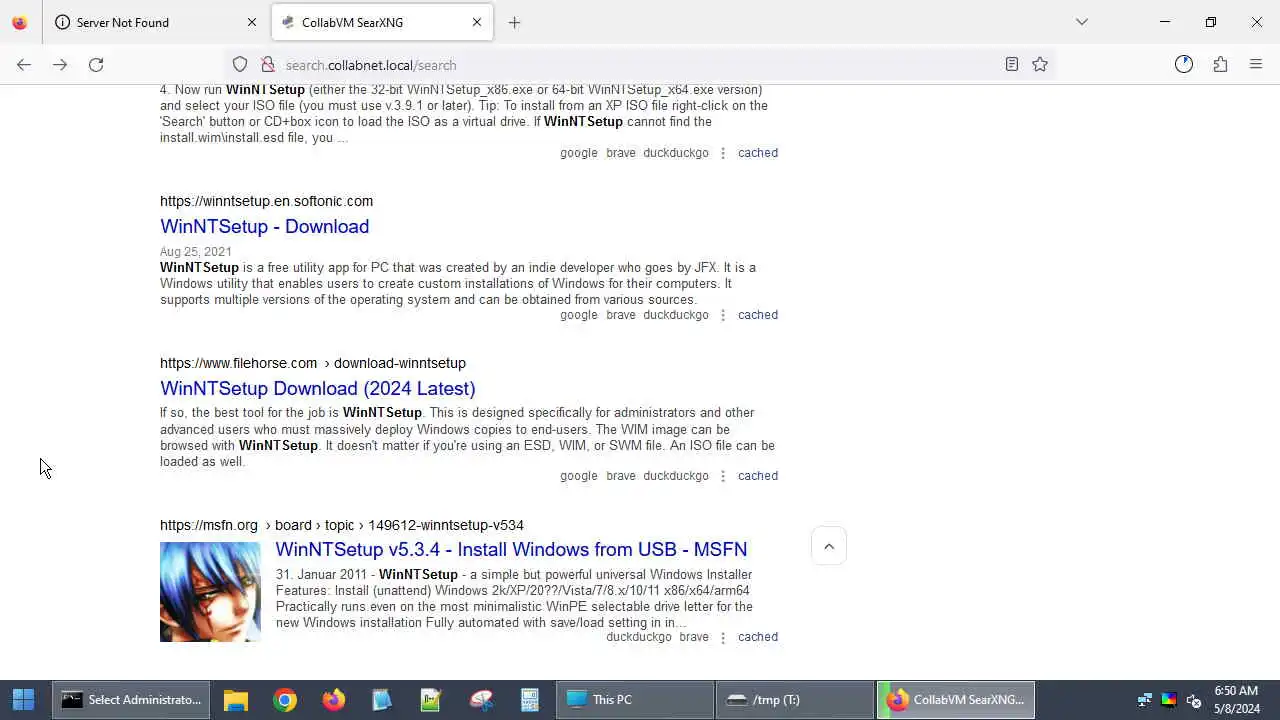Expand options menu for first result

[723, 153]
